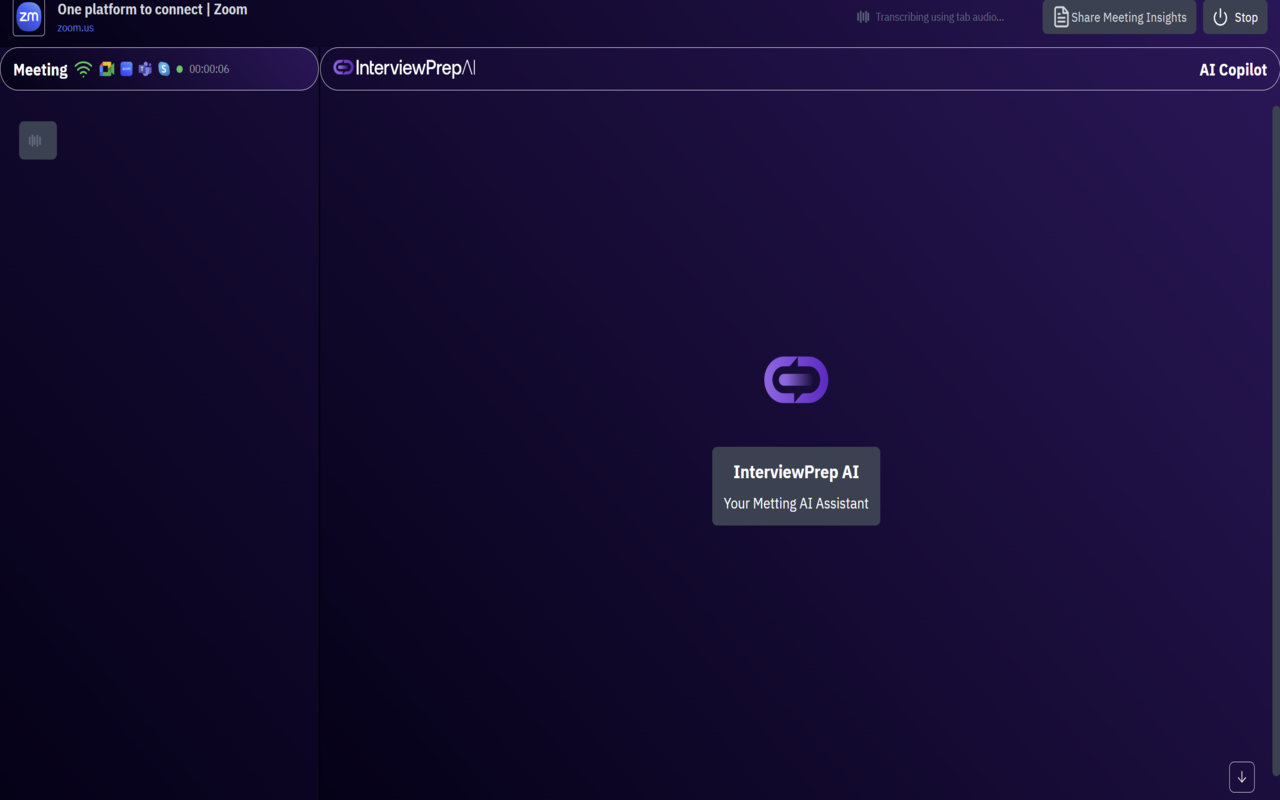Click the Zoom app logo
The height and width of the screenshot is (800, 1280).
point(29,17)
